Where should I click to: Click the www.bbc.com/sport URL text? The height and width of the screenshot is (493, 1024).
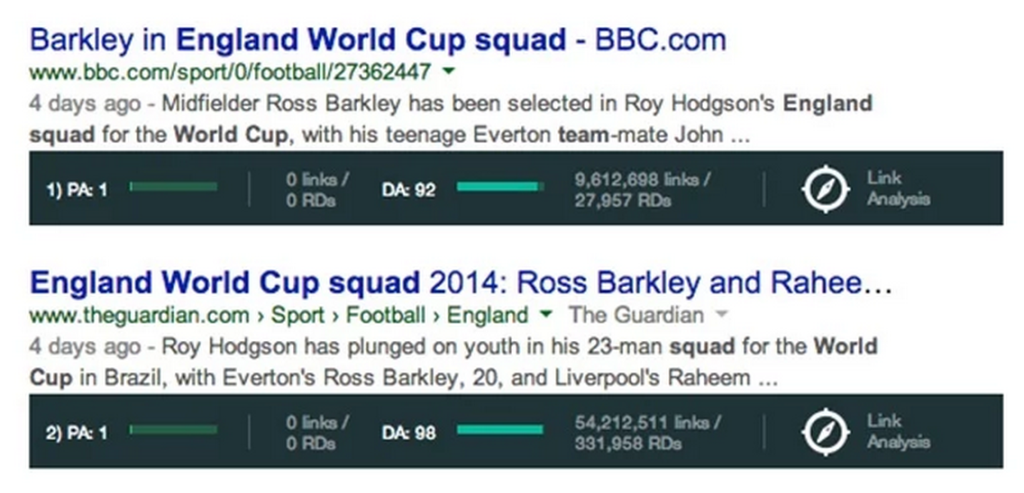[x=230, y=71]
